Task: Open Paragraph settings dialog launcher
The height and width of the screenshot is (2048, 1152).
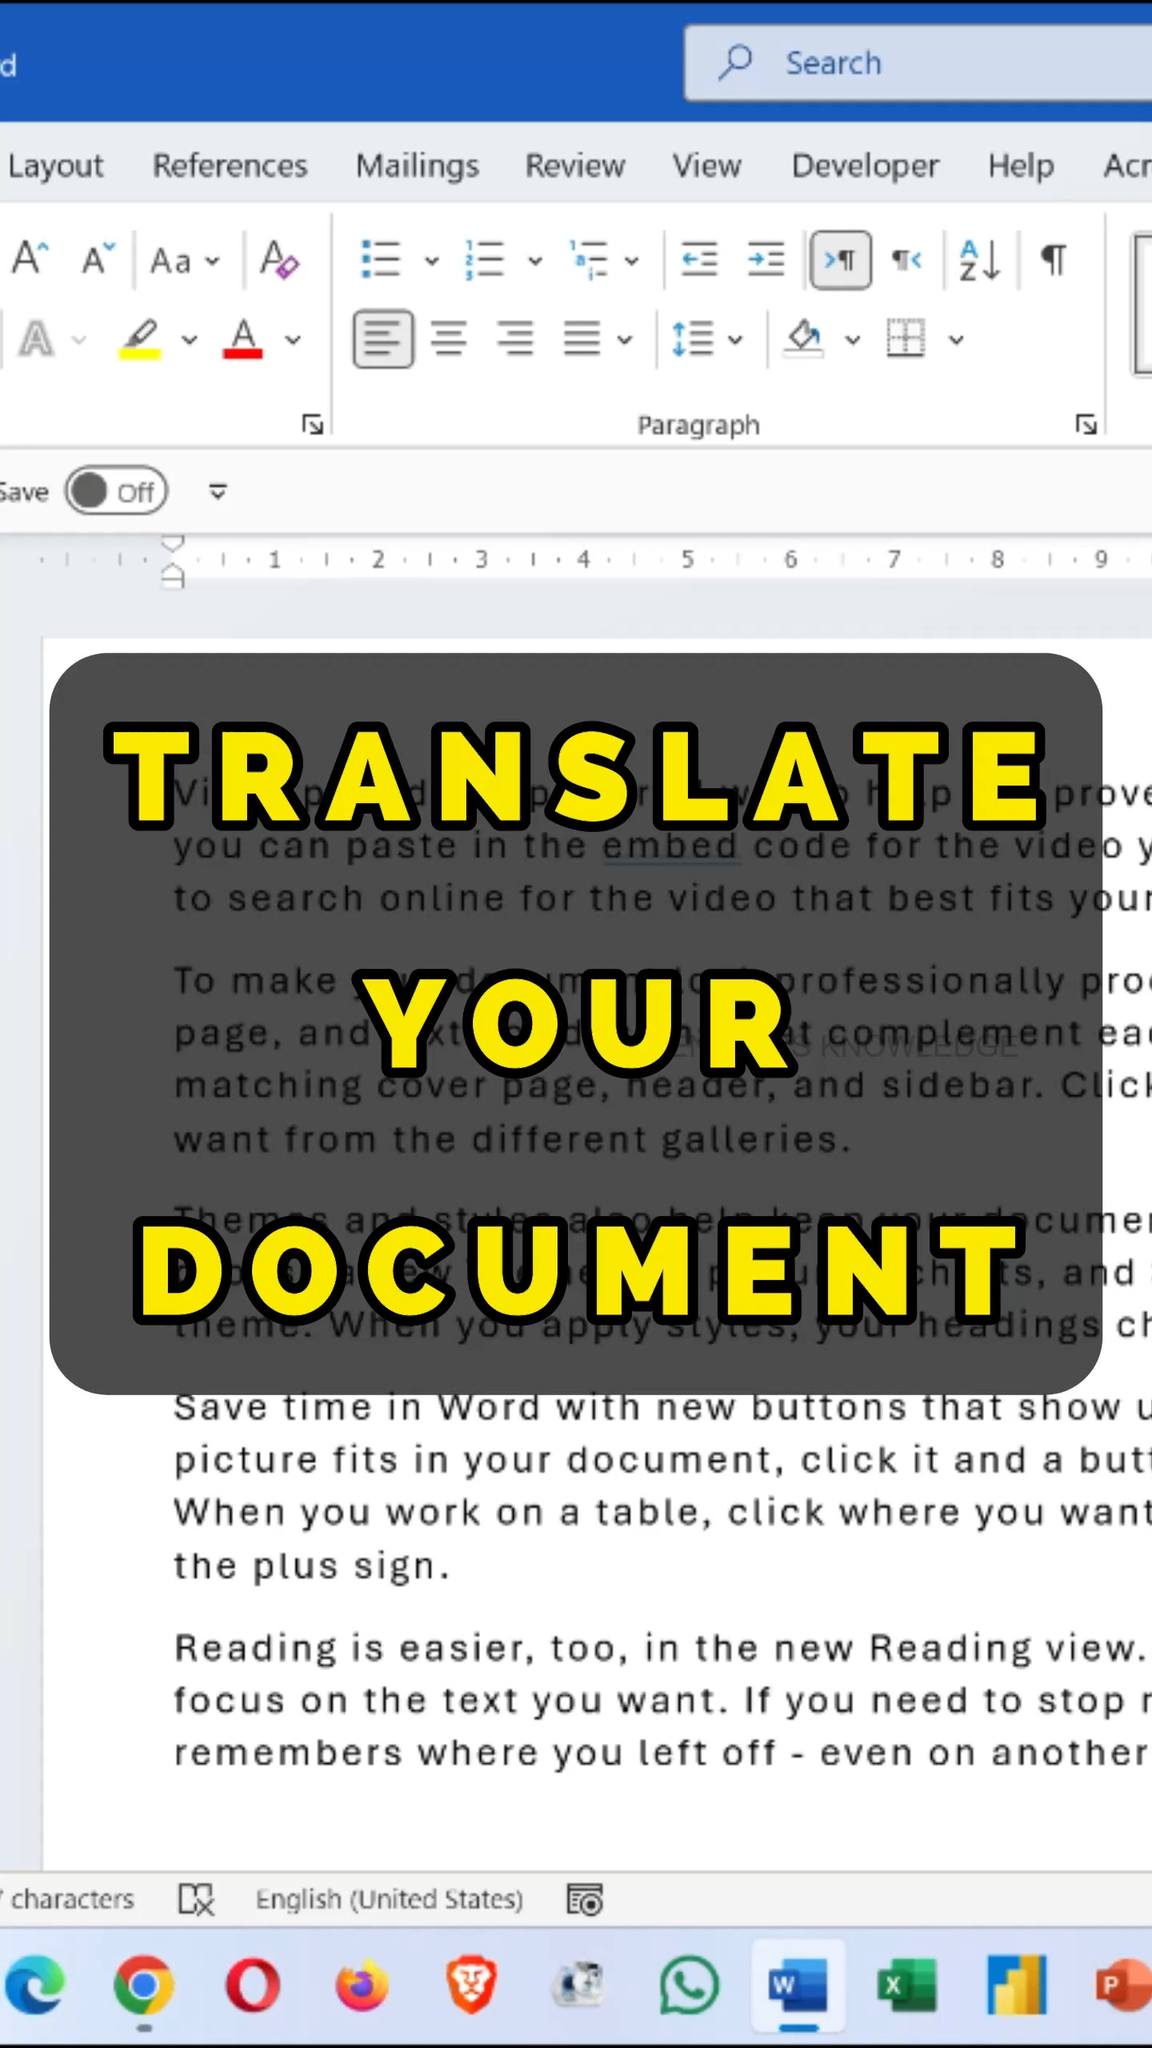Action: [1086, 425]
